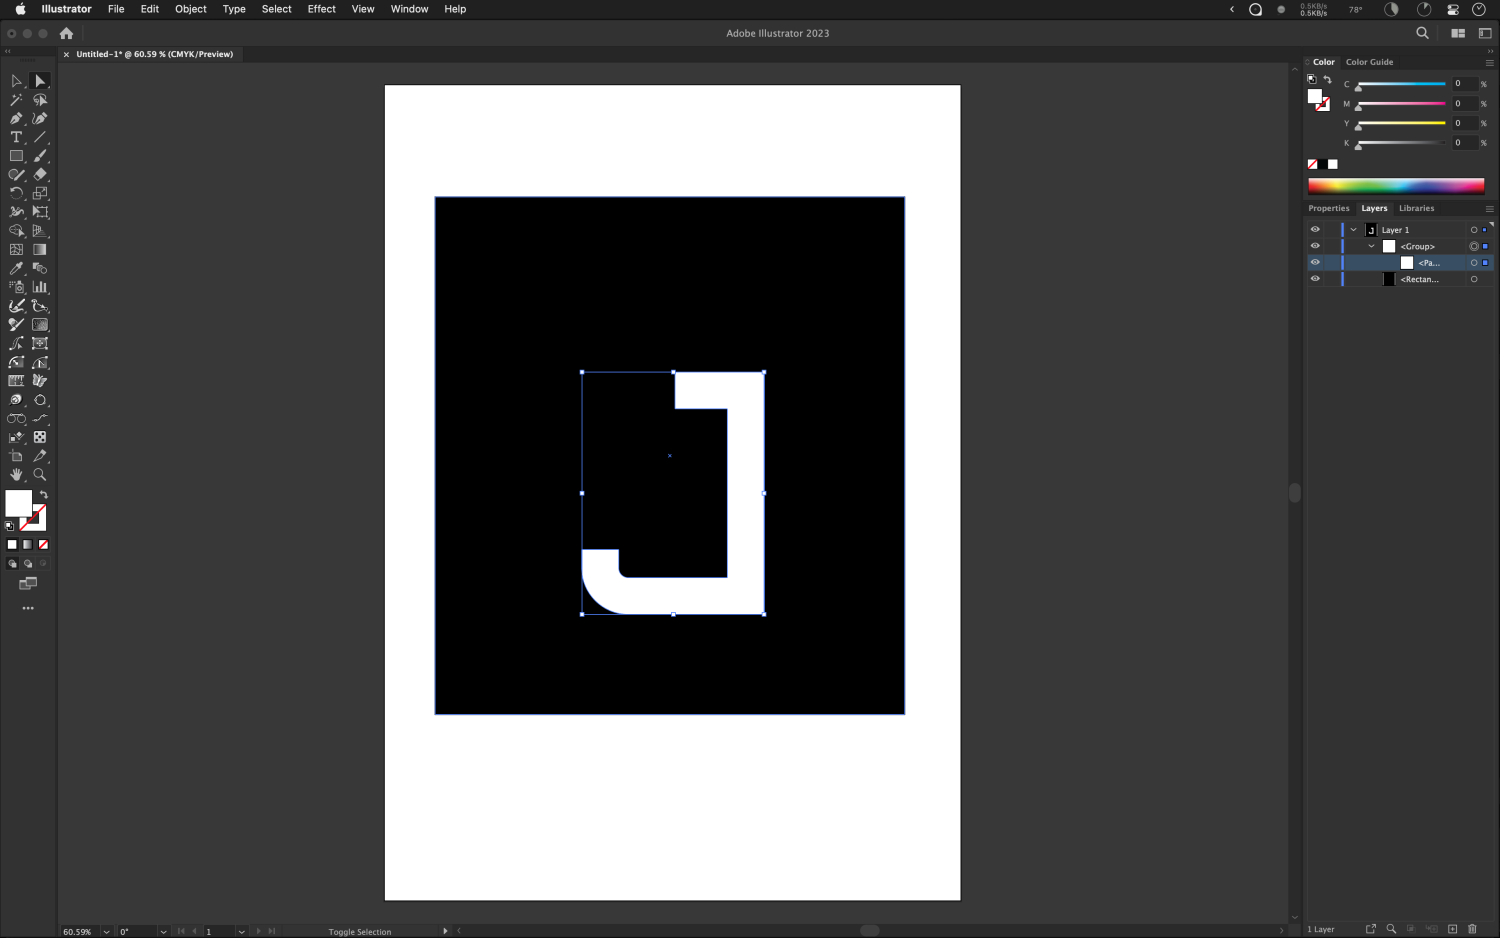
Task: Switch to the Color Guide tab
Action: (x=1369, y=62)
